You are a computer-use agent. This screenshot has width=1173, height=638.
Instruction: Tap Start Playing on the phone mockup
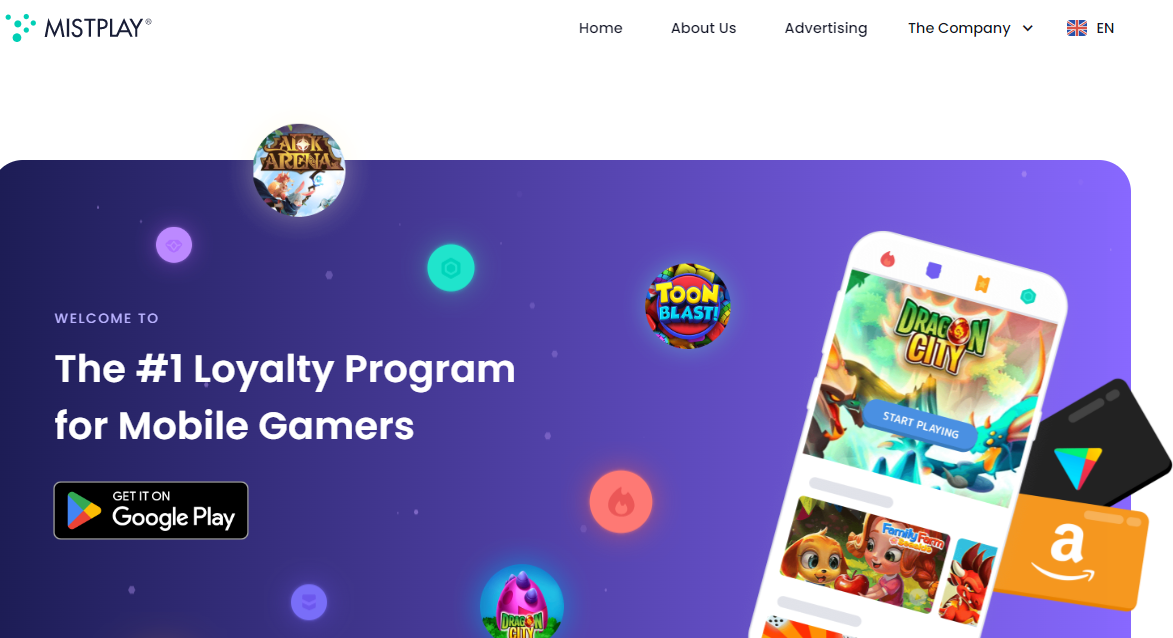920,425
